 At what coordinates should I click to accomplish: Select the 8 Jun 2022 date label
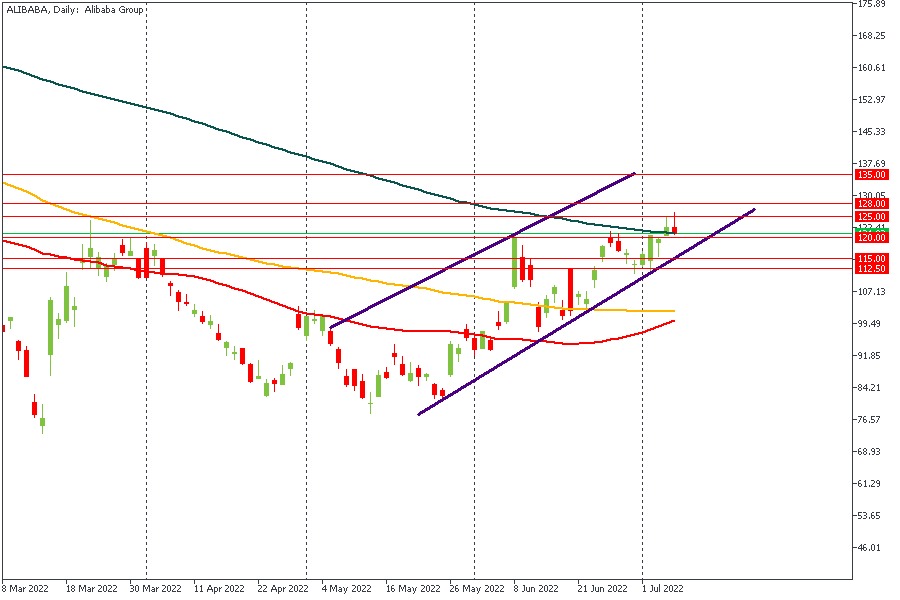tap(538, 590)
